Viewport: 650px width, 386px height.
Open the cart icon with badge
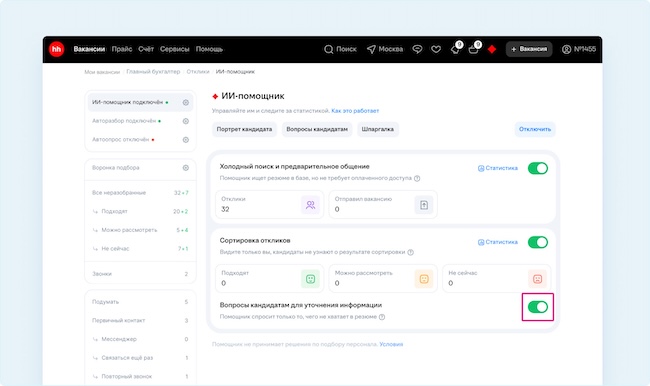[x=475, y=48]
